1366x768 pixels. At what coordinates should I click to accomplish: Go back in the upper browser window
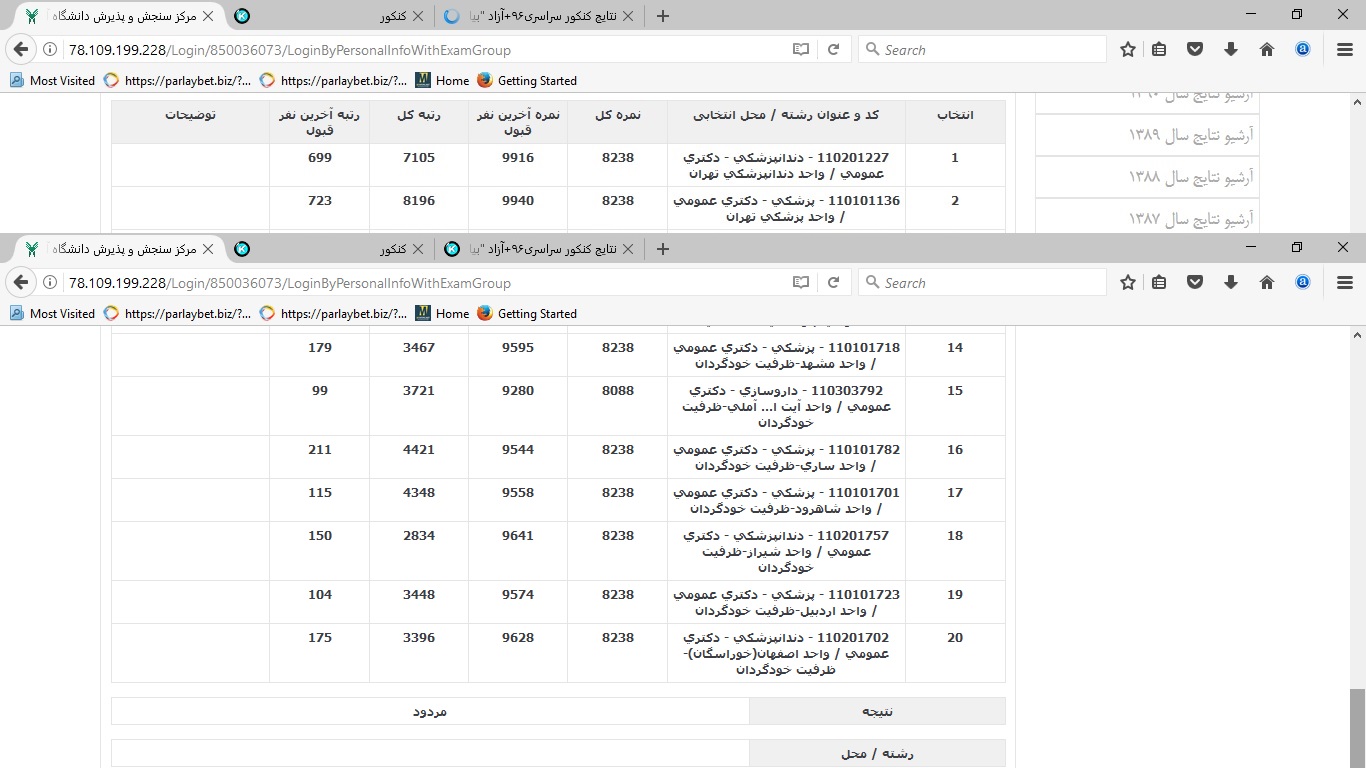point(21,49)
